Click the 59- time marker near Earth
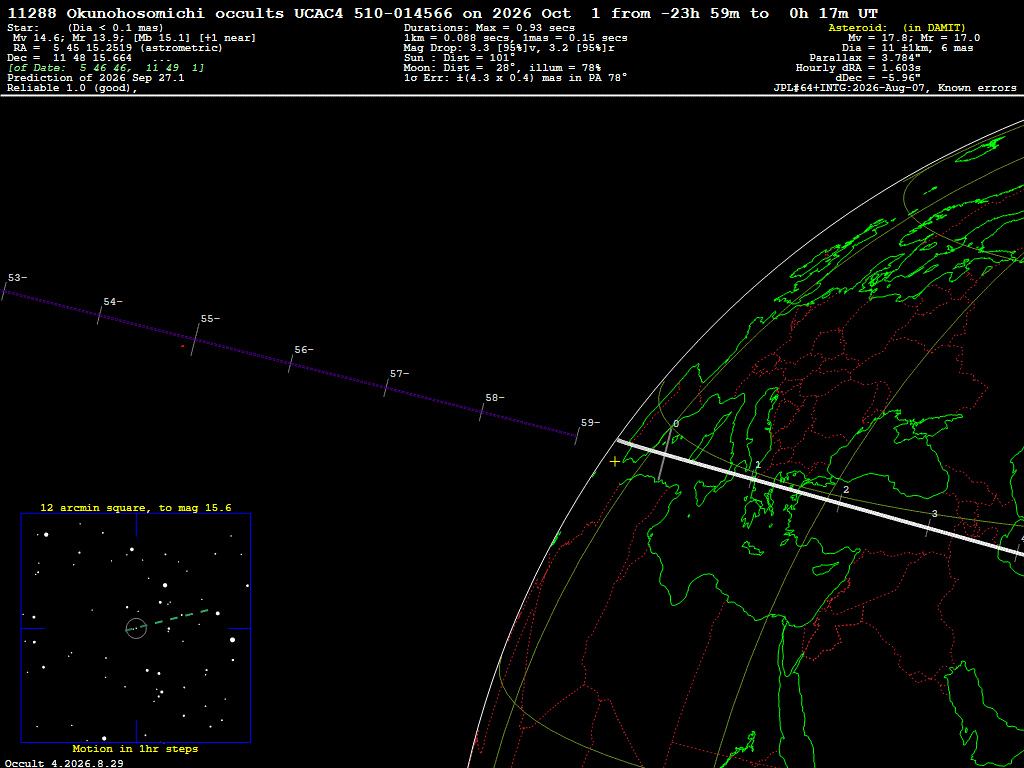Image resolution: width=1024 pixels, height=768 pixels. click(590, 423)
